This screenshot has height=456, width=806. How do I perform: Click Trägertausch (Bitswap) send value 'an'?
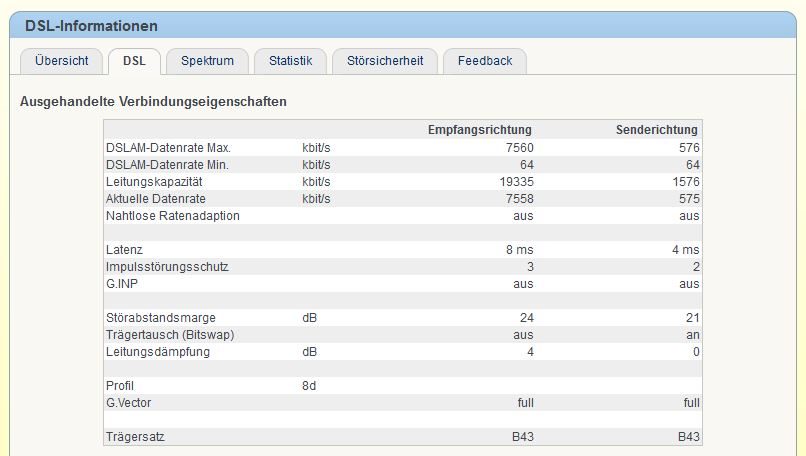point(692,335)
